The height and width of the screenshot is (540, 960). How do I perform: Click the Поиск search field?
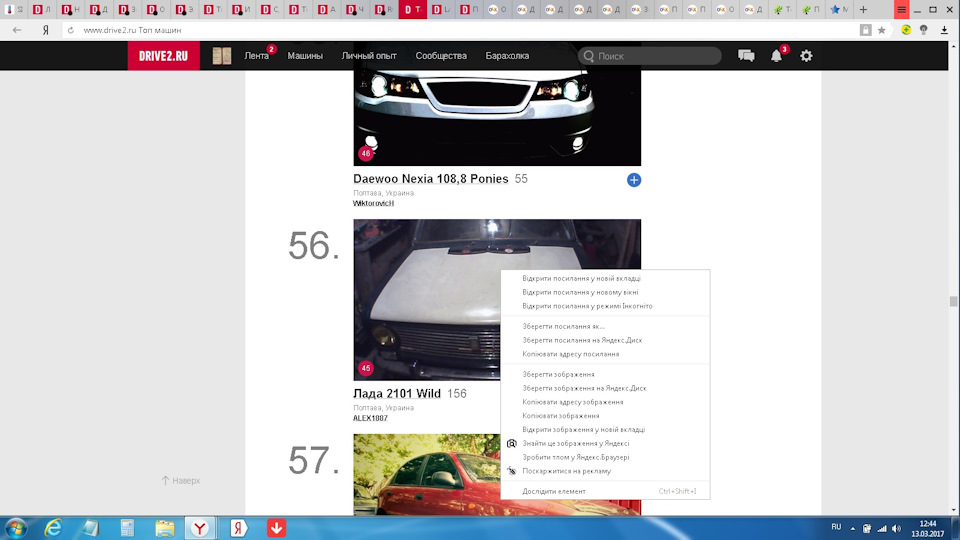tap(650, 56)
